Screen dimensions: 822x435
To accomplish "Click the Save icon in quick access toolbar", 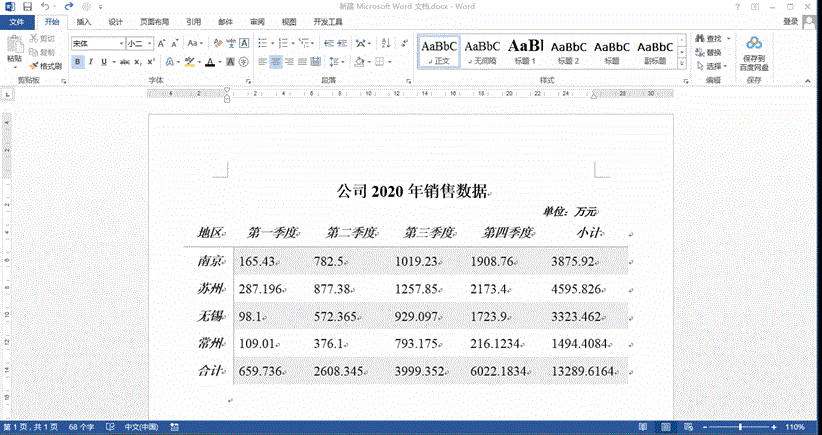I will coord(26,6).
